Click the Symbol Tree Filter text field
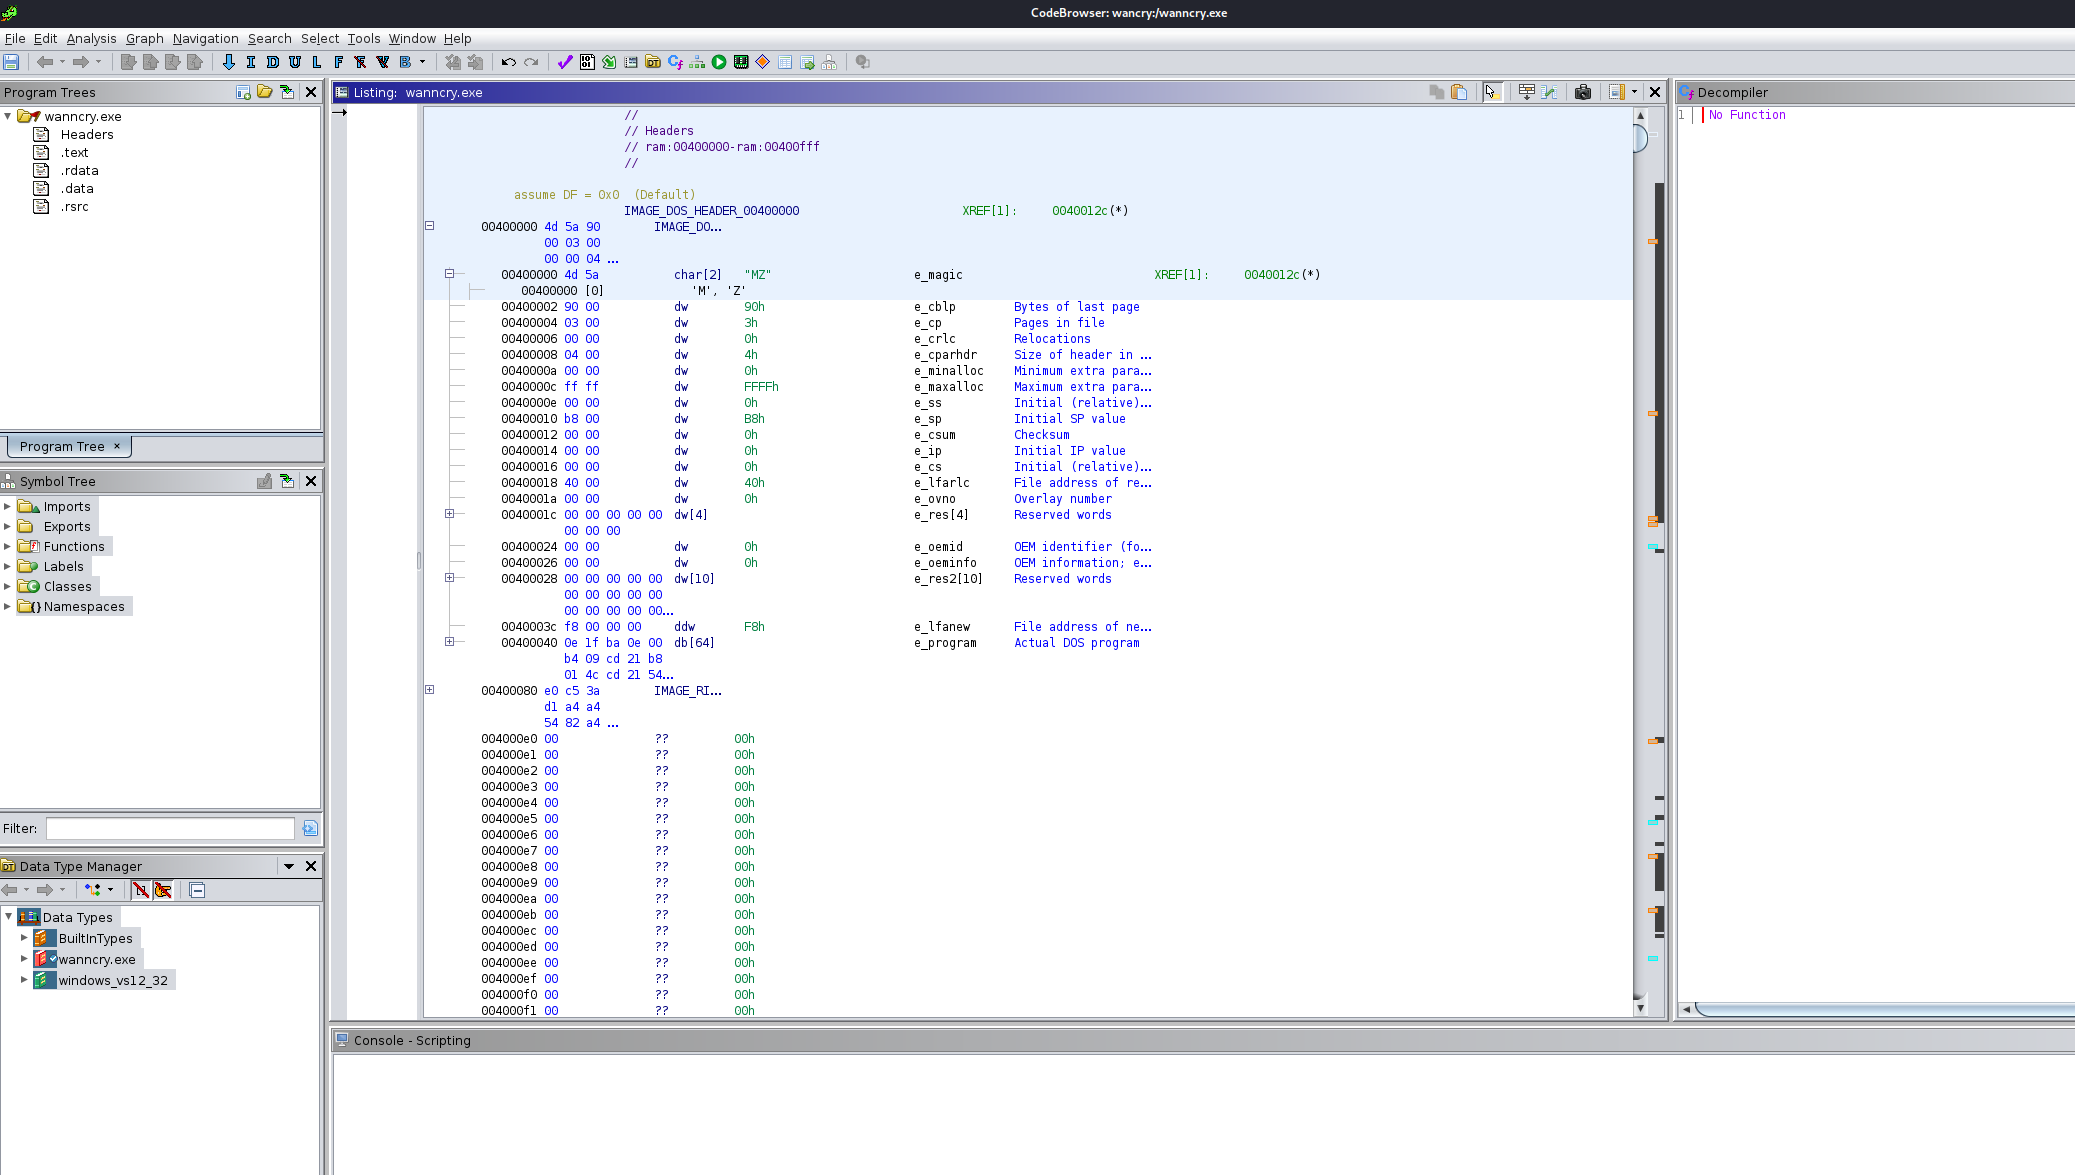The image size is (2075, 1175). click(170, 828)
